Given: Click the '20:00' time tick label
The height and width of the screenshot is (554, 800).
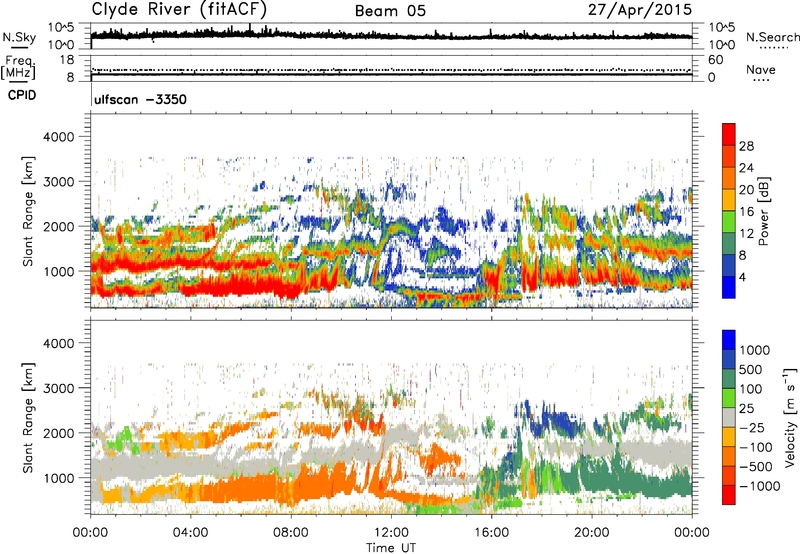Looking at the screenshot, I should [x=591, y=533].
